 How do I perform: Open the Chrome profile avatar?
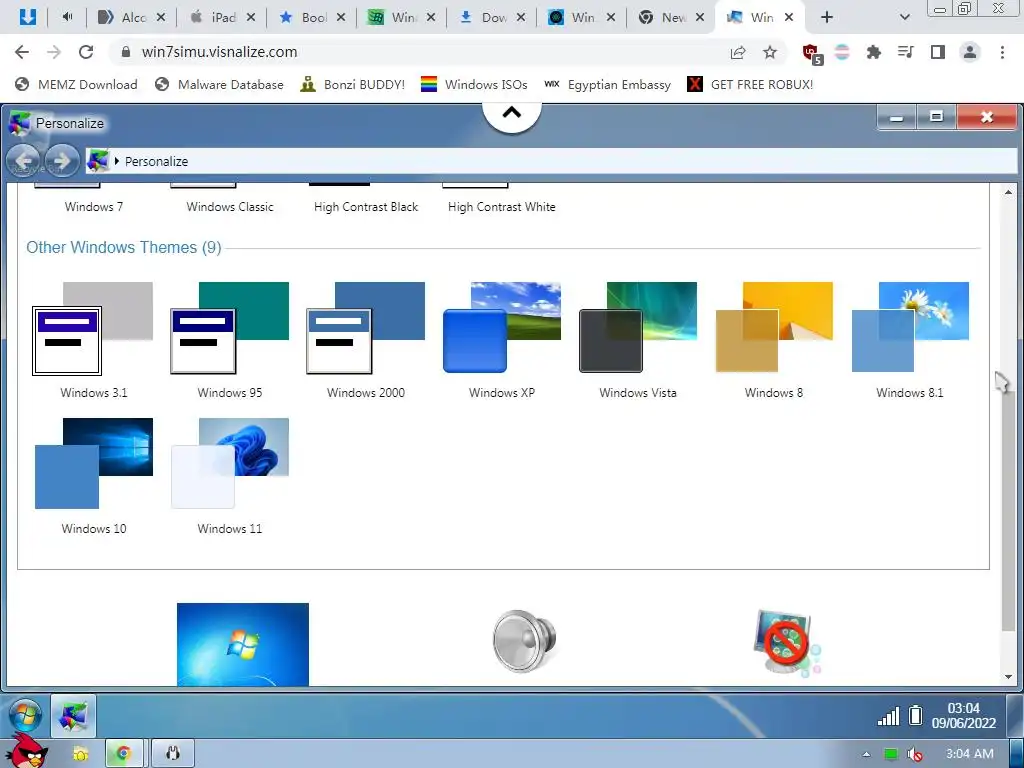coord(970,52)
